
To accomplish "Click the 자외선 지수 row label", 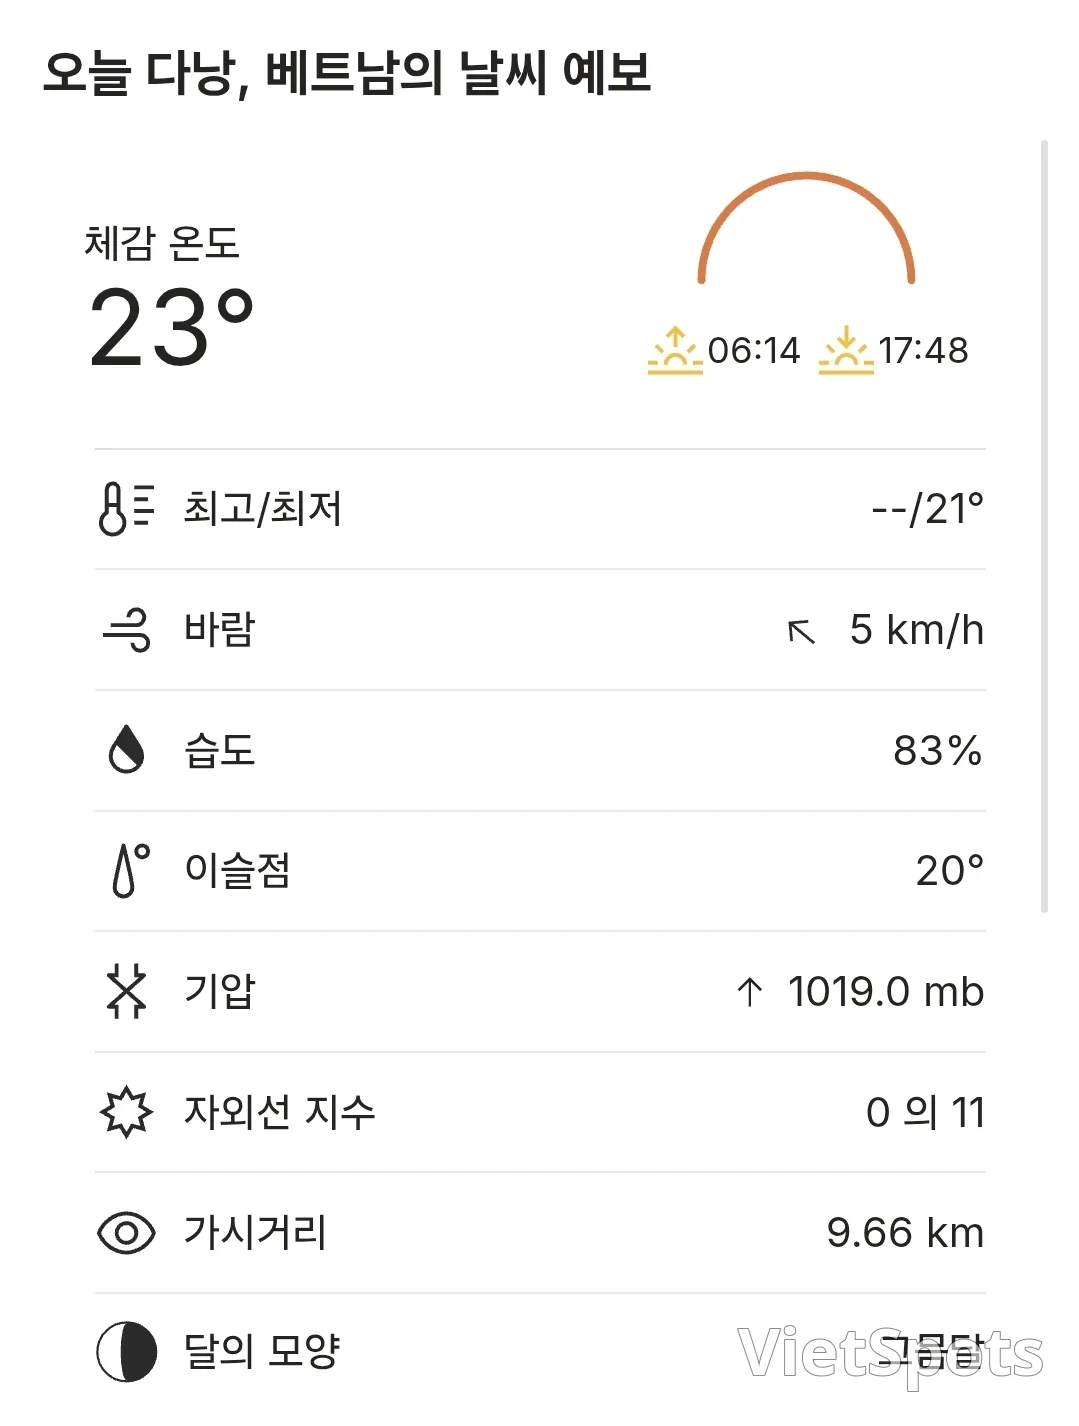I will [x=280, y=1112].
